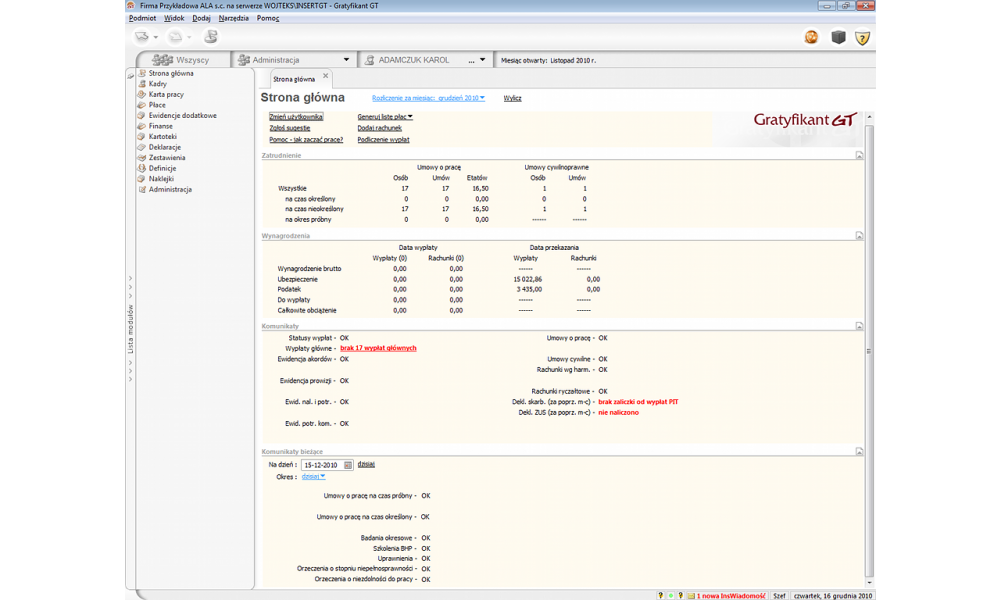Open the Administracja module icon in sidebar
Screen dimensions: 1000x600
(x=142, y=189)
